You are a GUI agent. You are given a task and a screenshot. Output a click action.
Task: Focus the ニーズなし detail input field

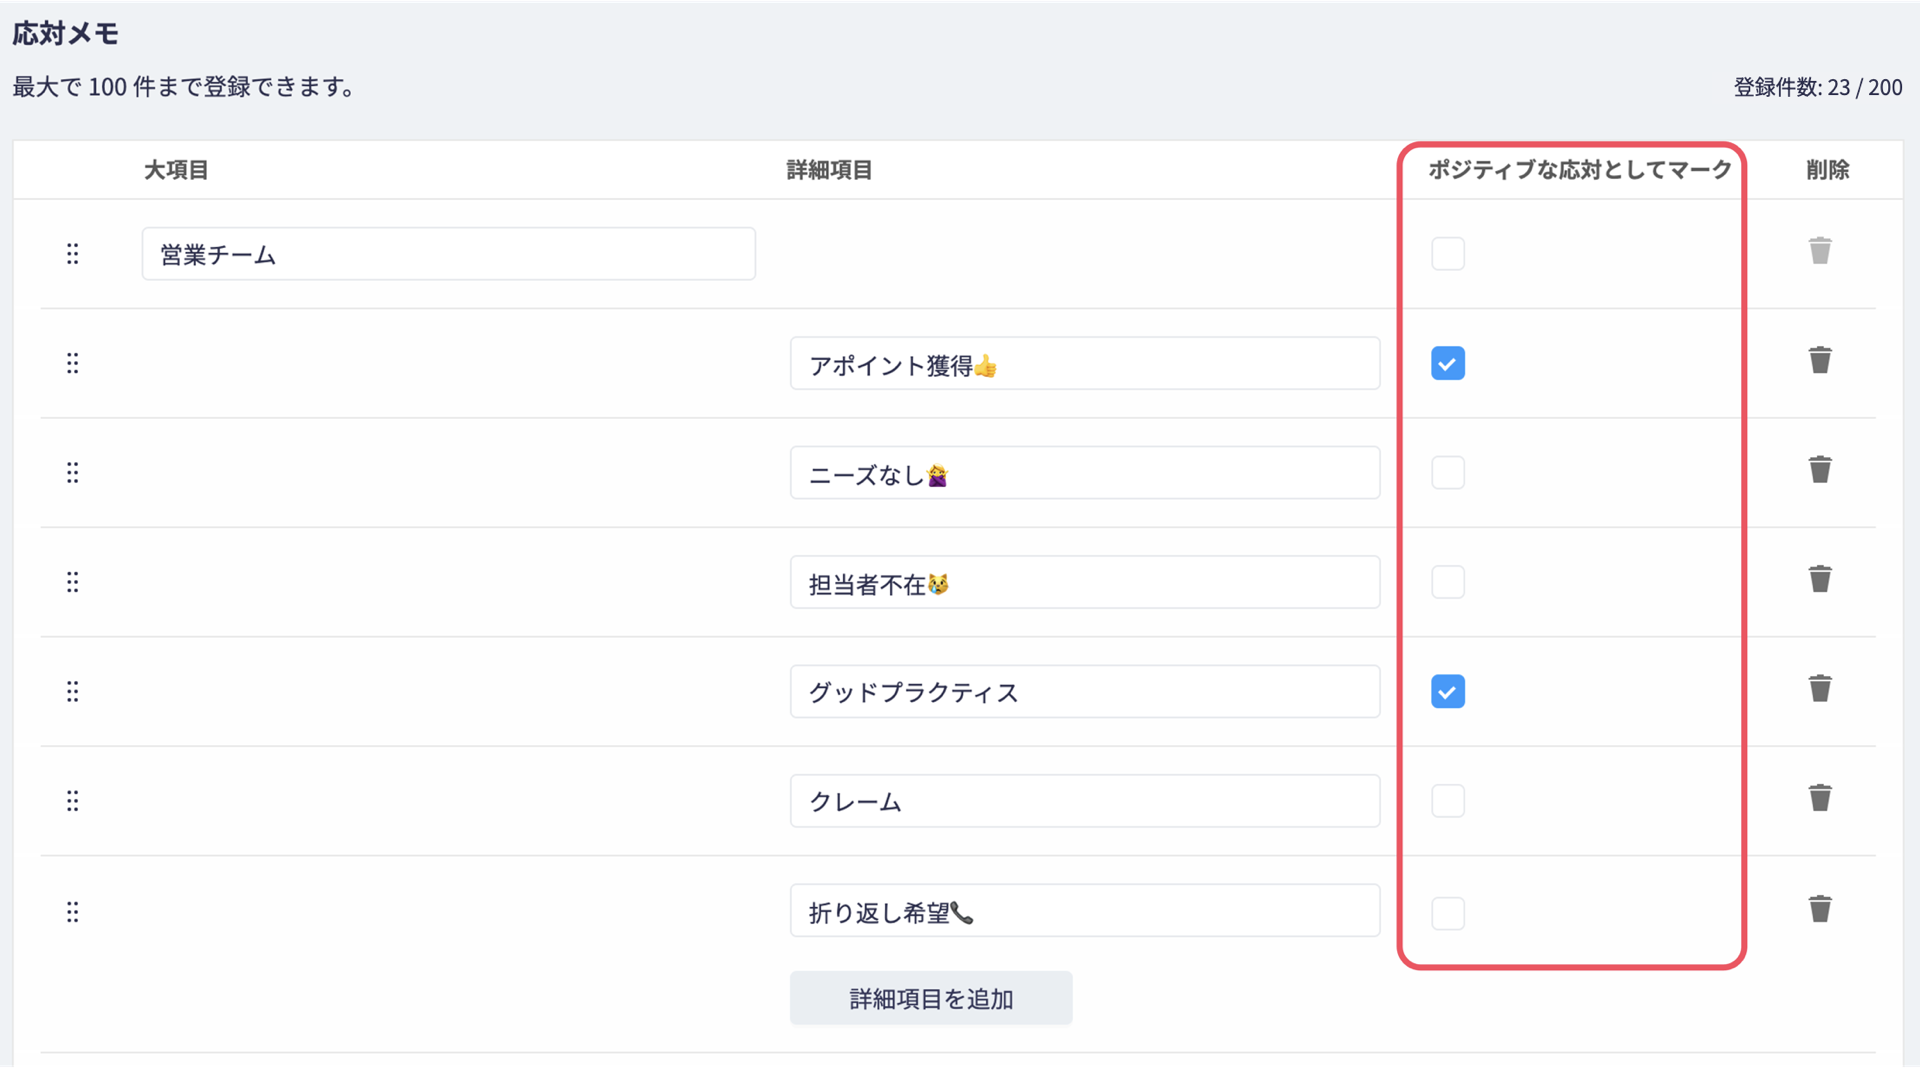click(1085, 472)
